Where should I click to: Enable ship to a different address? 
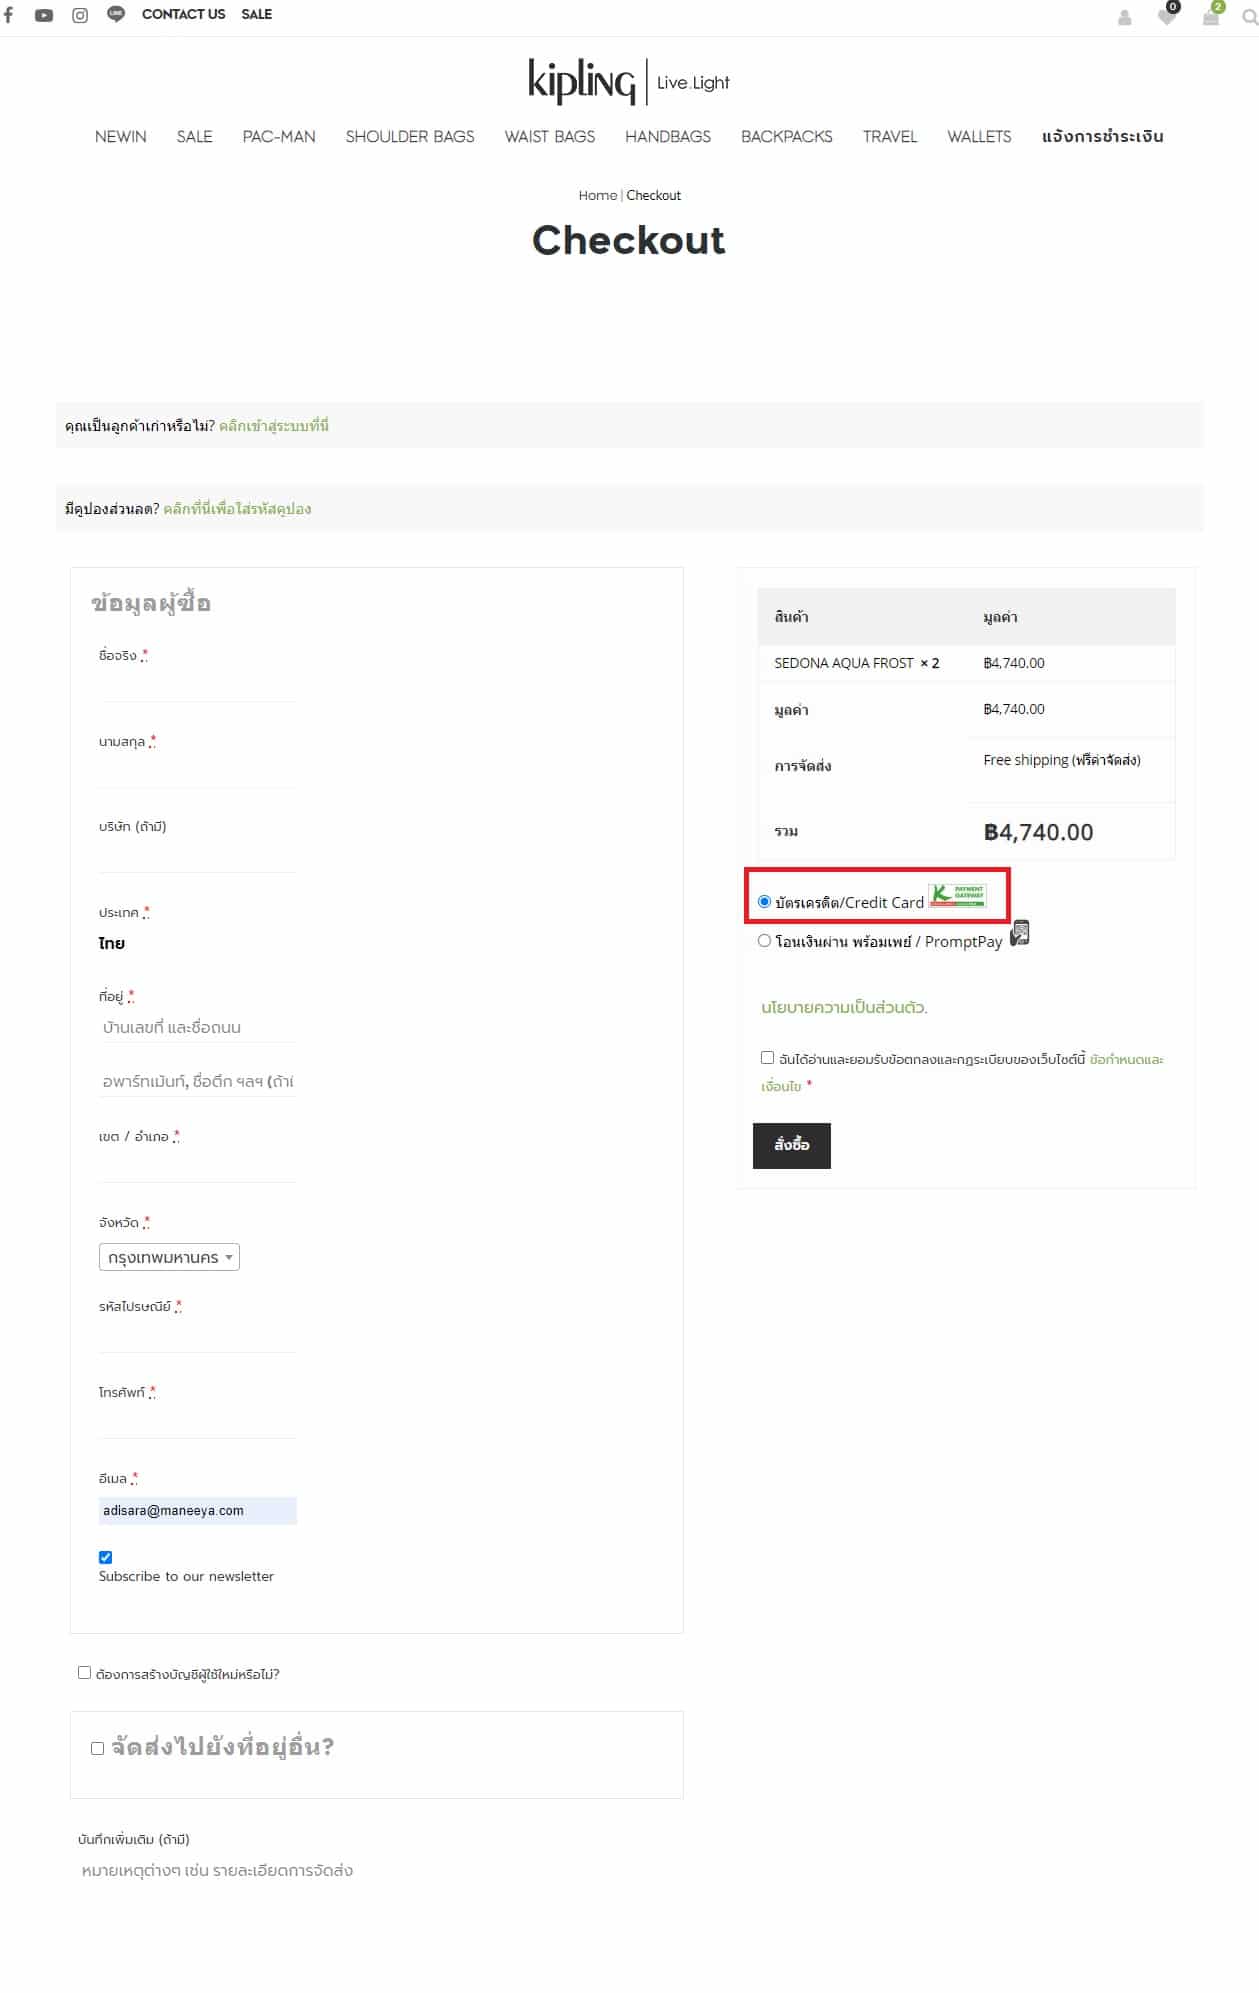point(97,1748)
